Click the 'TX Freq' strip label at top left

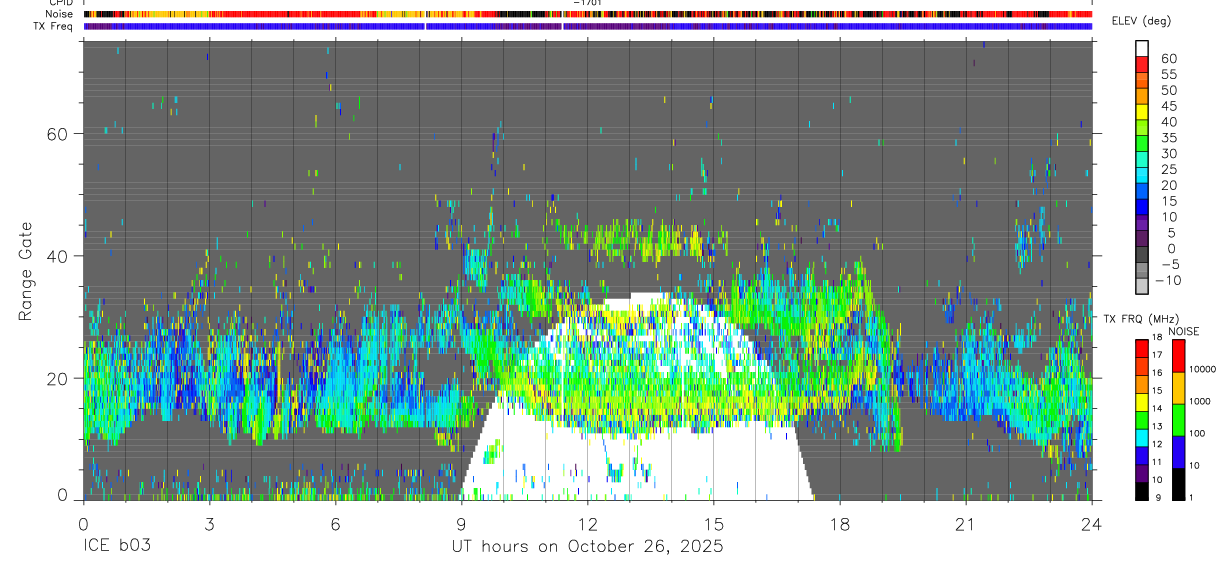pyautogui.click(x=55, y=26)
